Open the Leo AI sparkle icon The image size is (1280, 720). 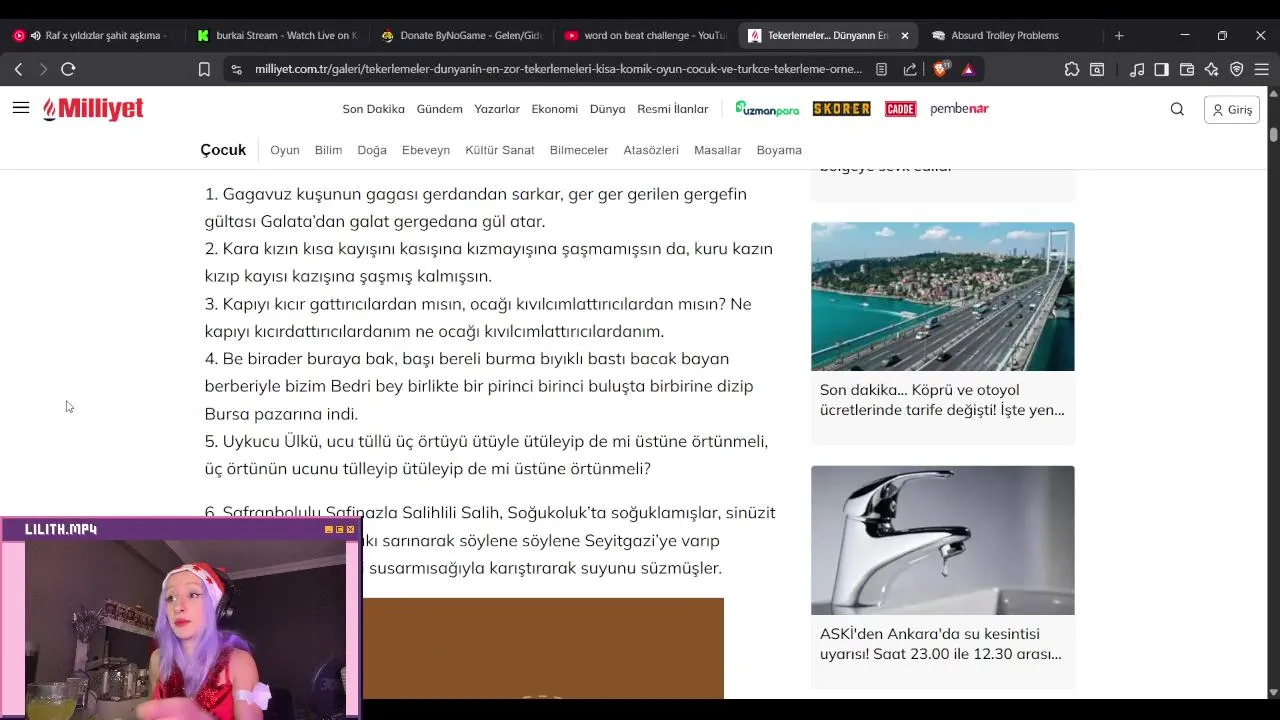1212,69
